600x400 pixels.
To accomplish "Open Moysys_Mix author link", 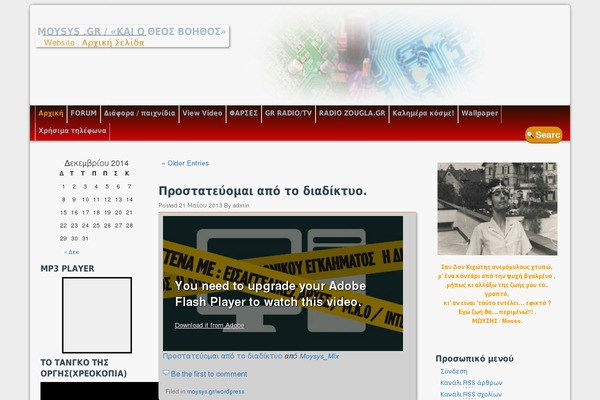I will 319,356.
